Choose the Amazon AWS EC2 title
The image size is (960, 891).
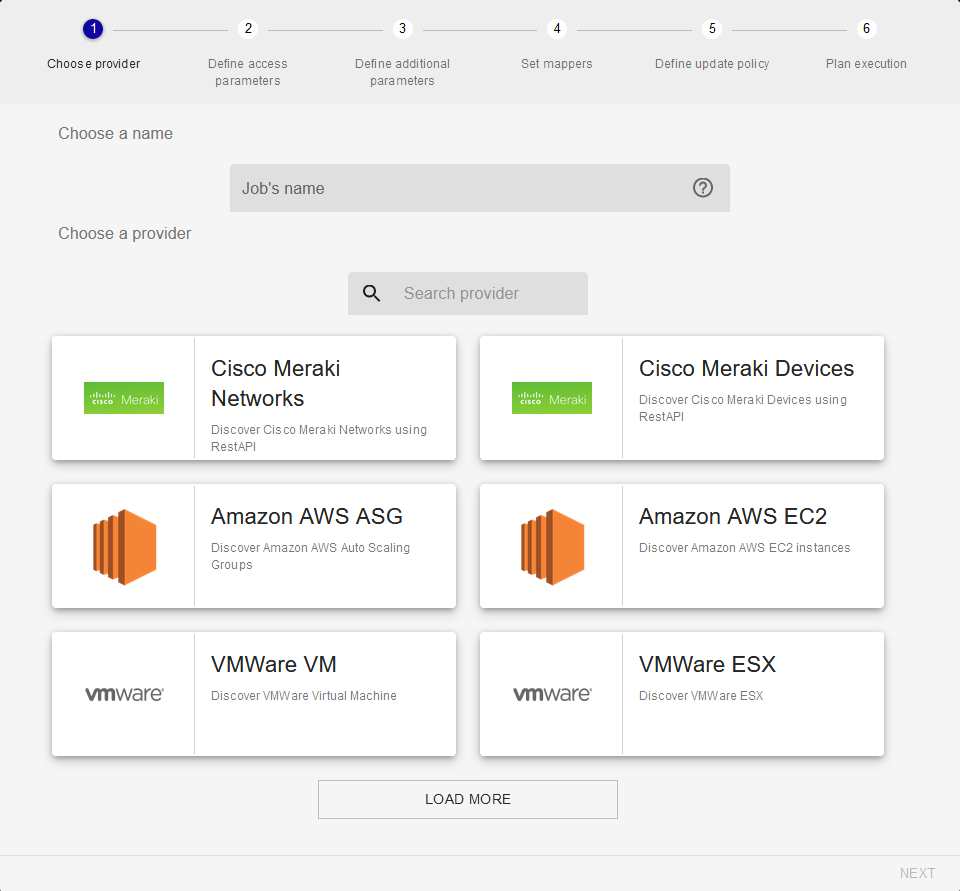coord(733,517)
